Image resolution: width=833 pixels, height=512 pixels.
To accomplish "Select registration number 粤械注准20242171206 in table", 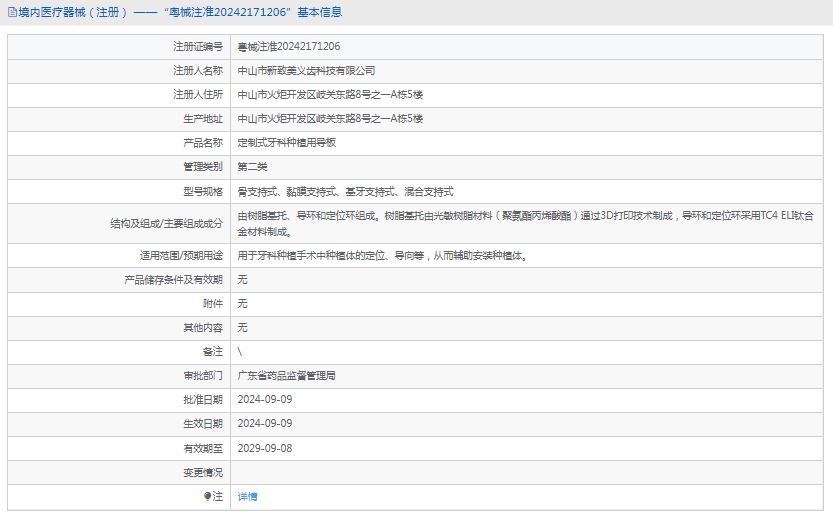I will click(288, 46).
